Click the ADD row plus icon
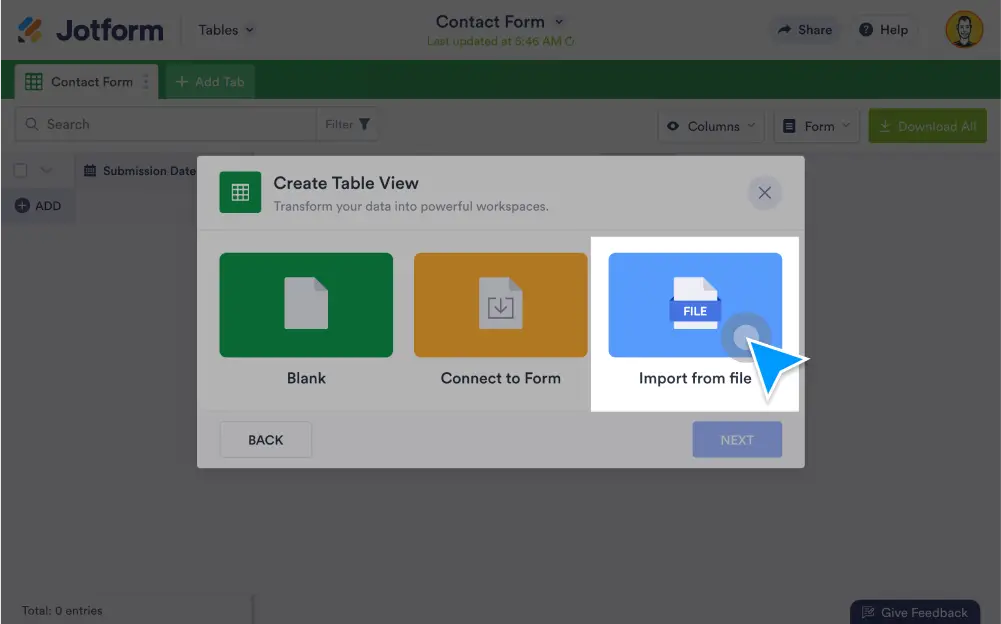Viewport: 1001px width, 624px height. (x=22, y=206)
